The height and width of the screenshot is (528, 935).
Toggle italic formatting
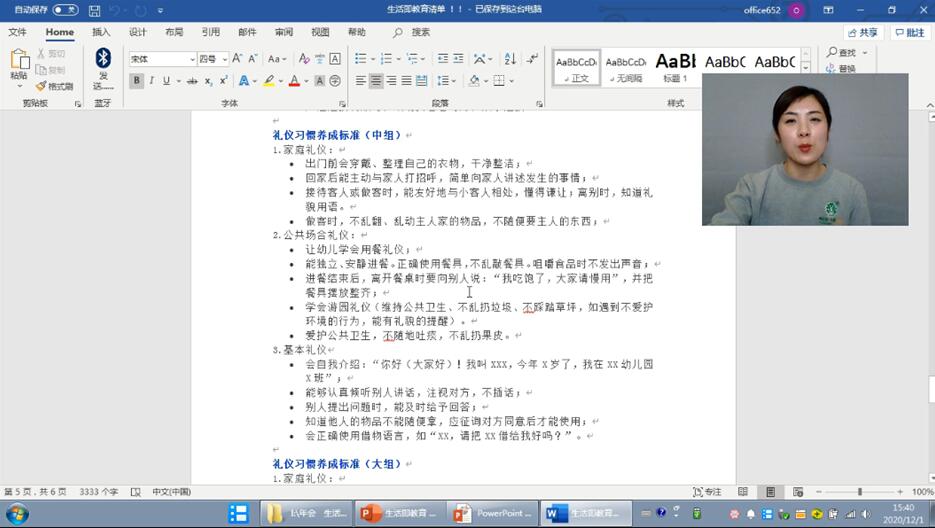[151, 81]
